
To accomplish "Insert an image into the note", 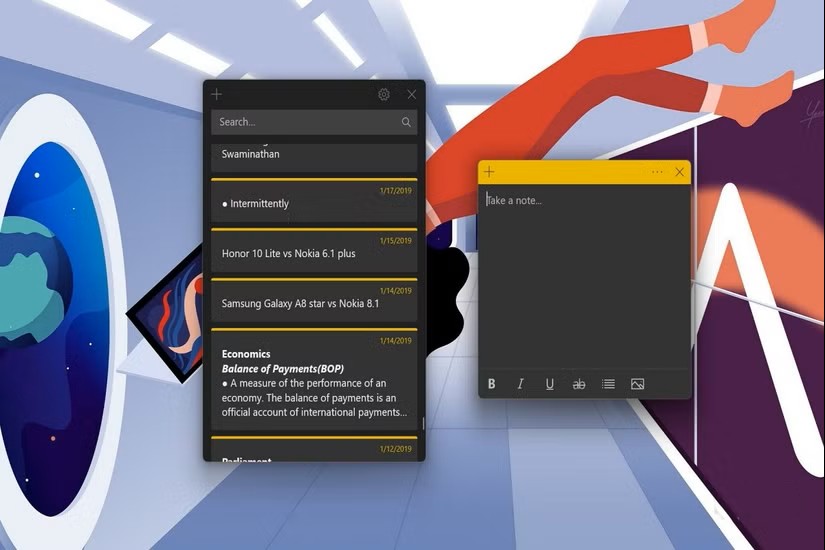I will point(637,384).
